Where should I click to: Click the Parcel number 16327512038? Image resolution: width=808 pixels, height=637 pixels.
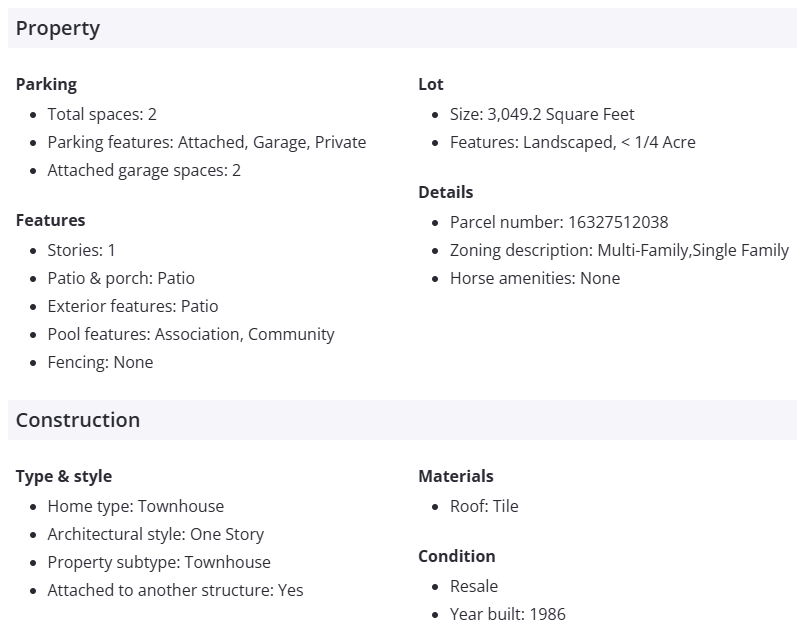pos(559,222)
